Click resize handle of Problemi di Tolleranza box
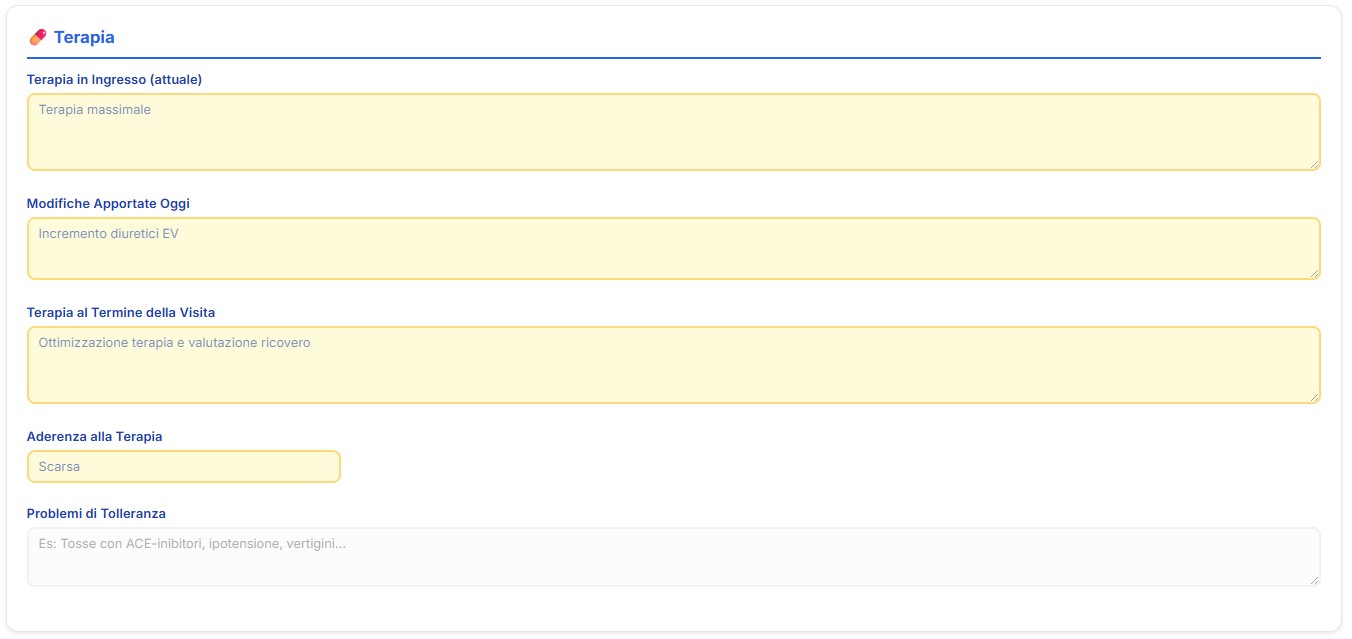1352x639 pixels. (1314, 580)
